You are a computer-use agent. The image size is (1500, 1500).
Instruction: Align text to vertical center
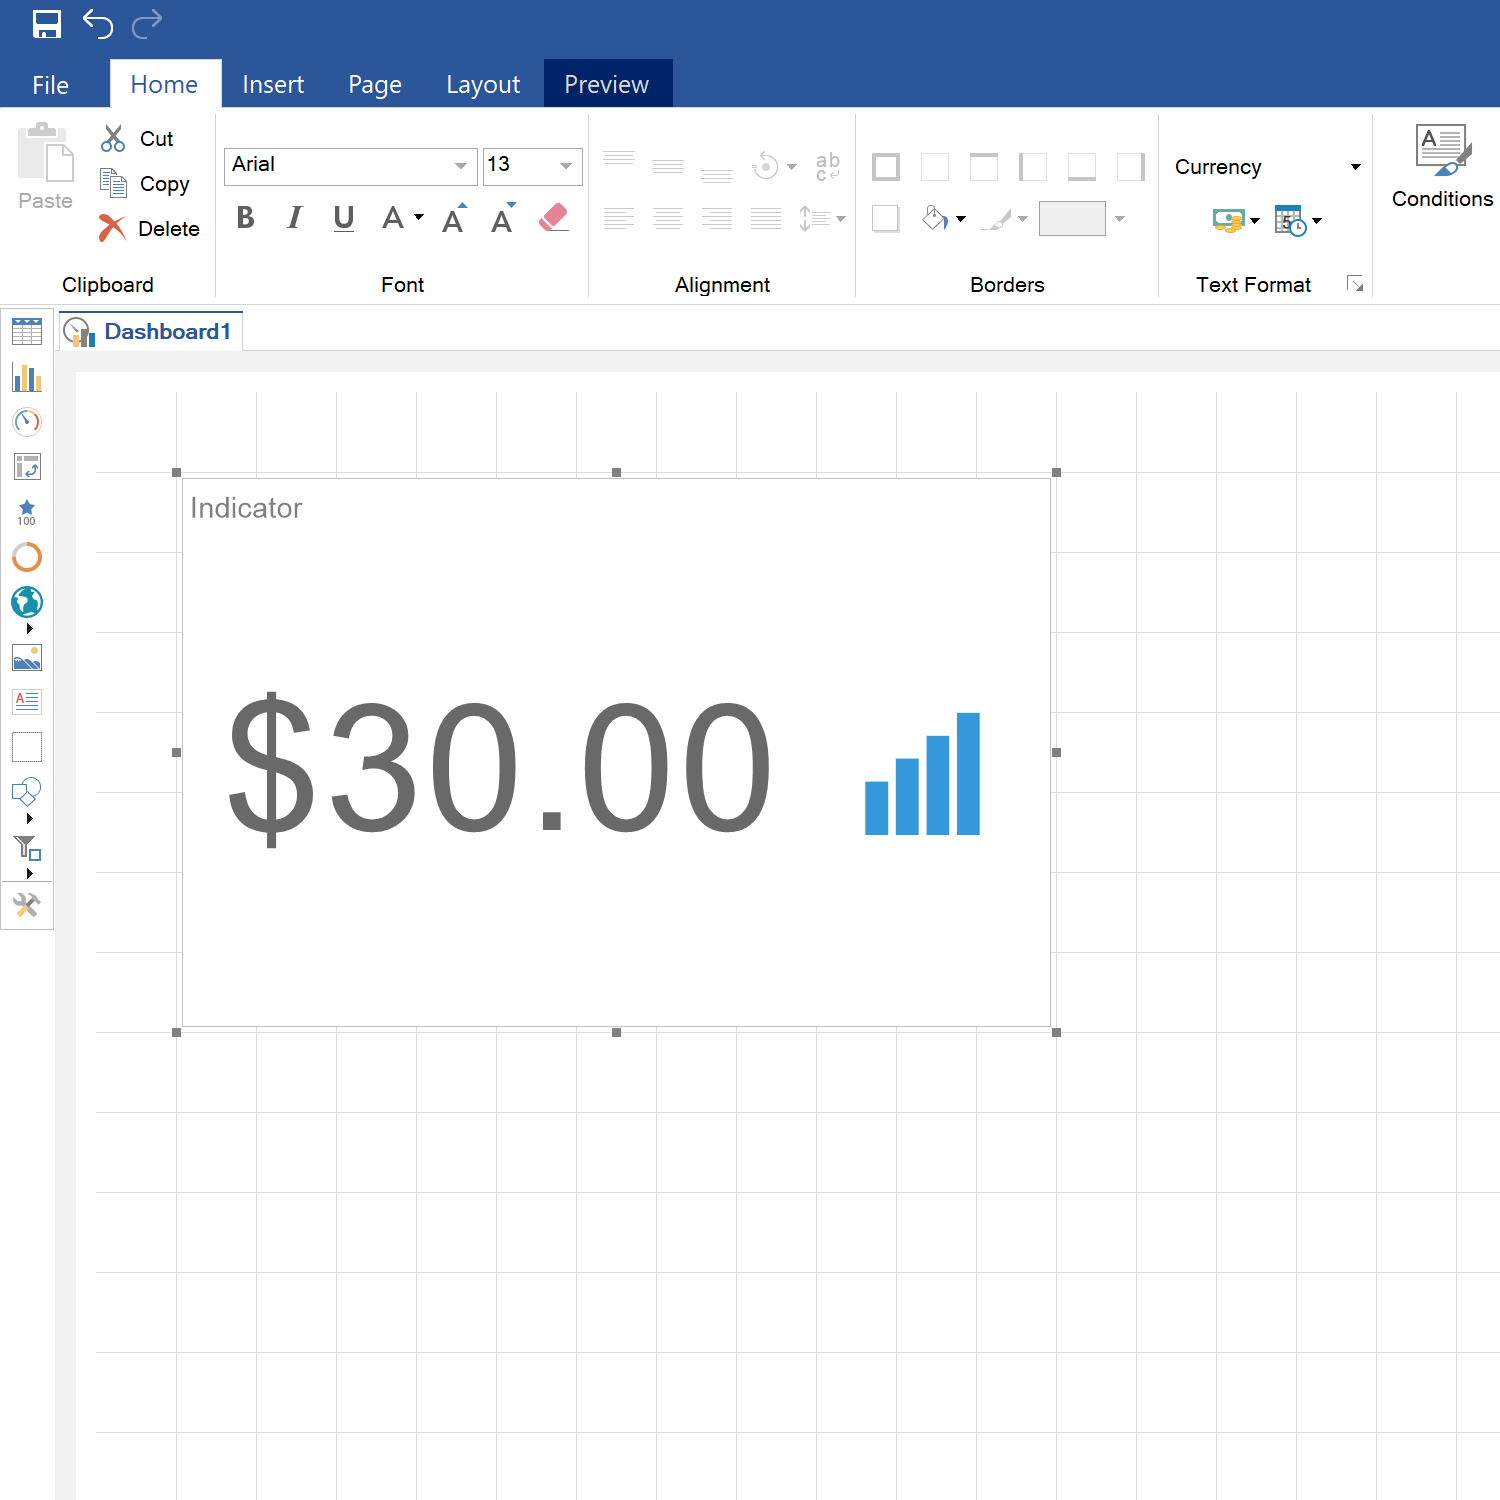pos(668,166)
